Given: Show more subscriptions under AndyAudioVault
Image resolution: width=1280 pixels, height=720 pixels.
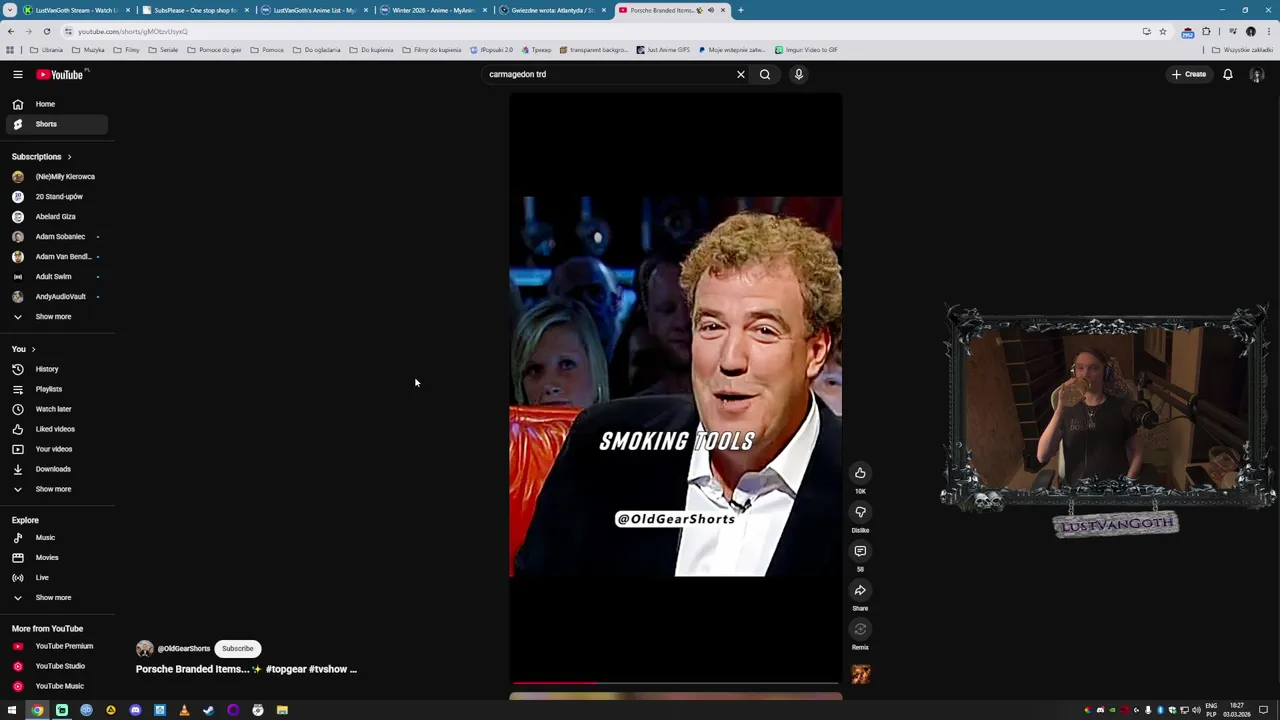Looking at the screenshot, I should point(56,317).
